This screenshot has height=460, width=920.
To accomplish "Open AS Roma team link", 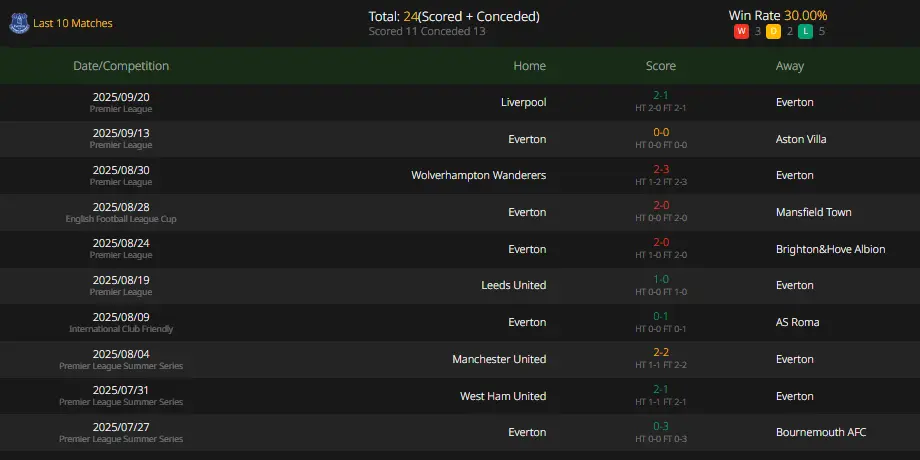I will coord(797,322).
